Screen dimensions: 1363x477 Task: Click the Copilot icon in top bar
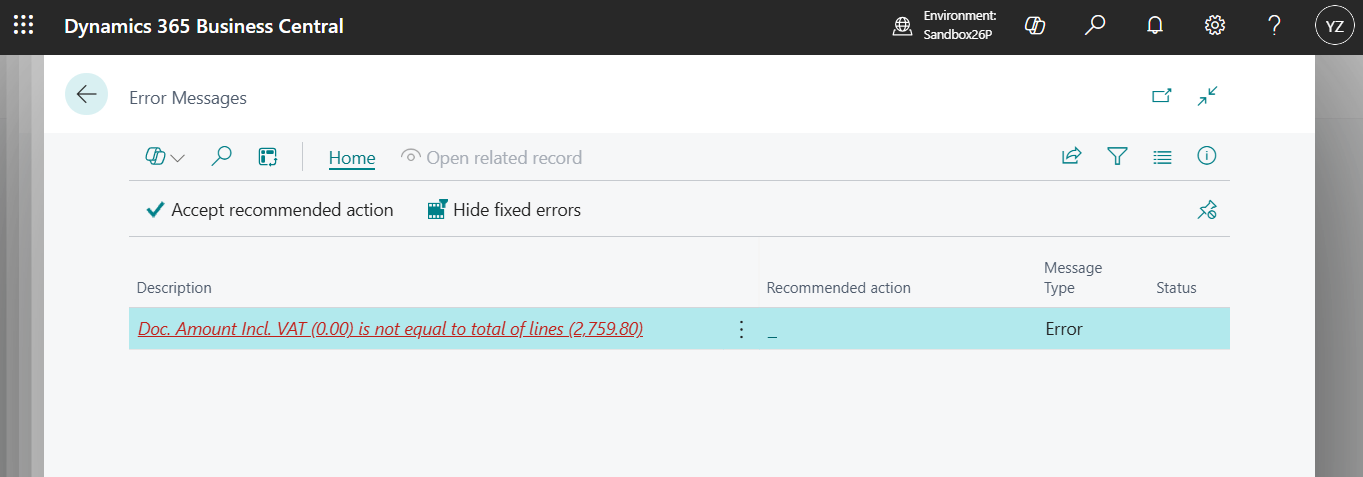(1035, 26)
